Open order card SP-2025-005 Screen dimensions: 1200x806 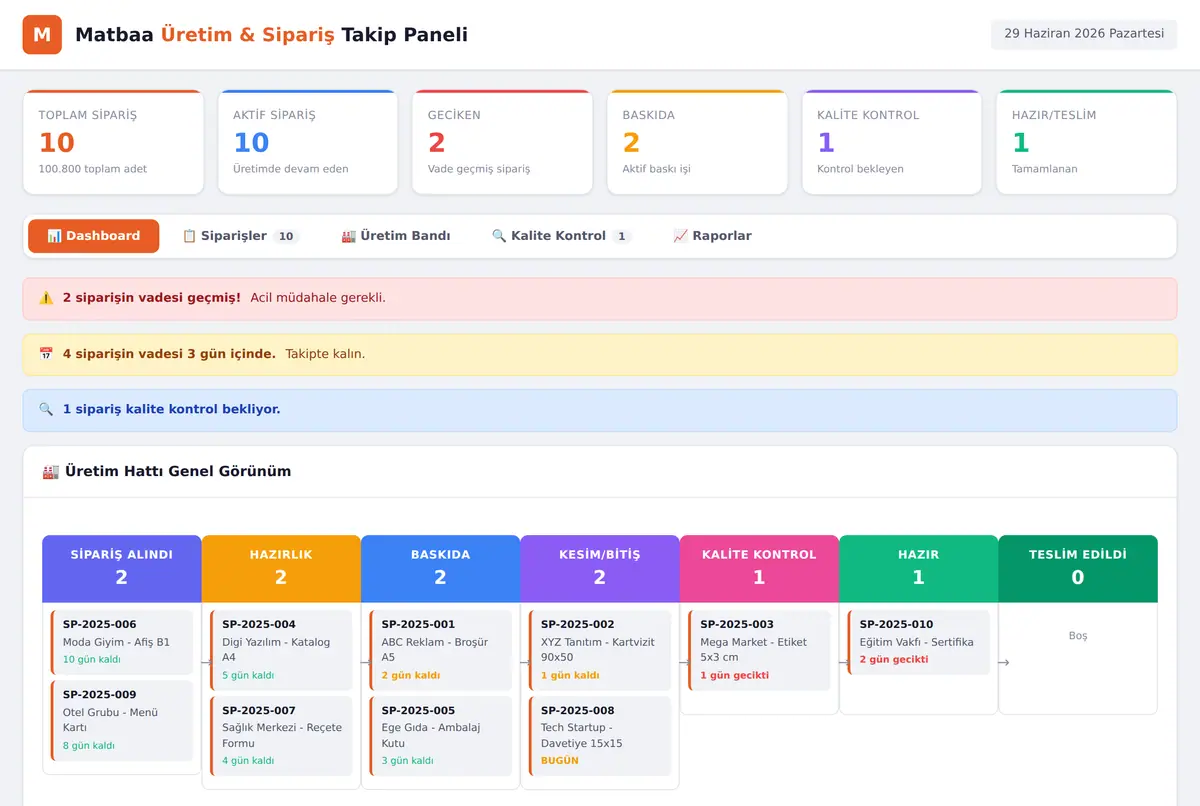[440, 736]
